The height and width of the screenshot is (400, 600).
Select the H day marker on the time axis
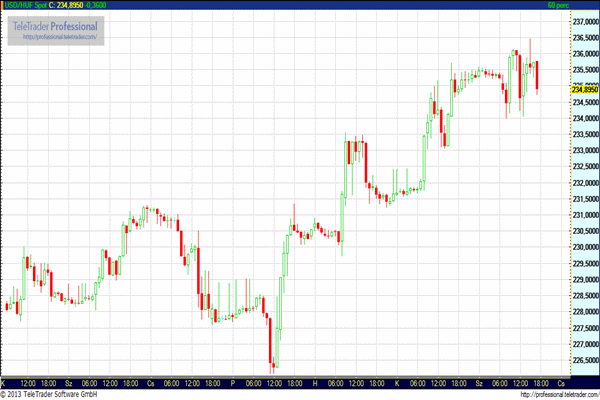[x=314, y=383]
